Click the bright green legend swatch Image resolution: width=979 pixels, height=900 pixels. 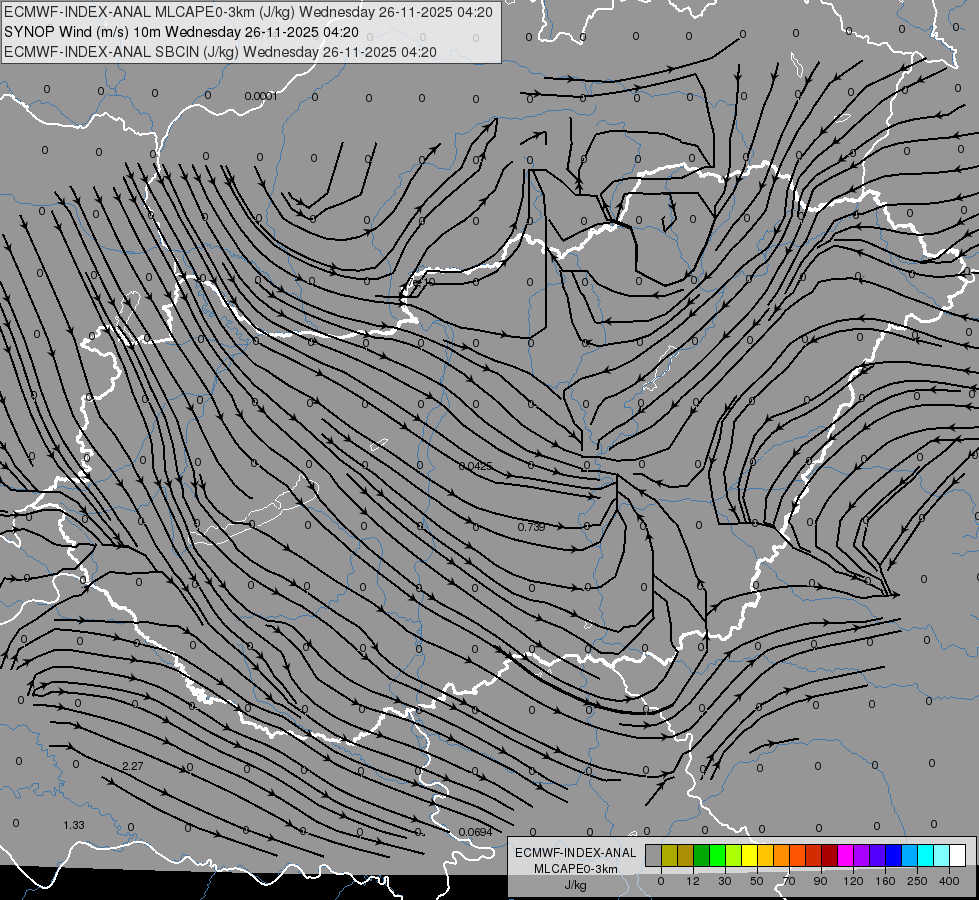pos(718,855)
